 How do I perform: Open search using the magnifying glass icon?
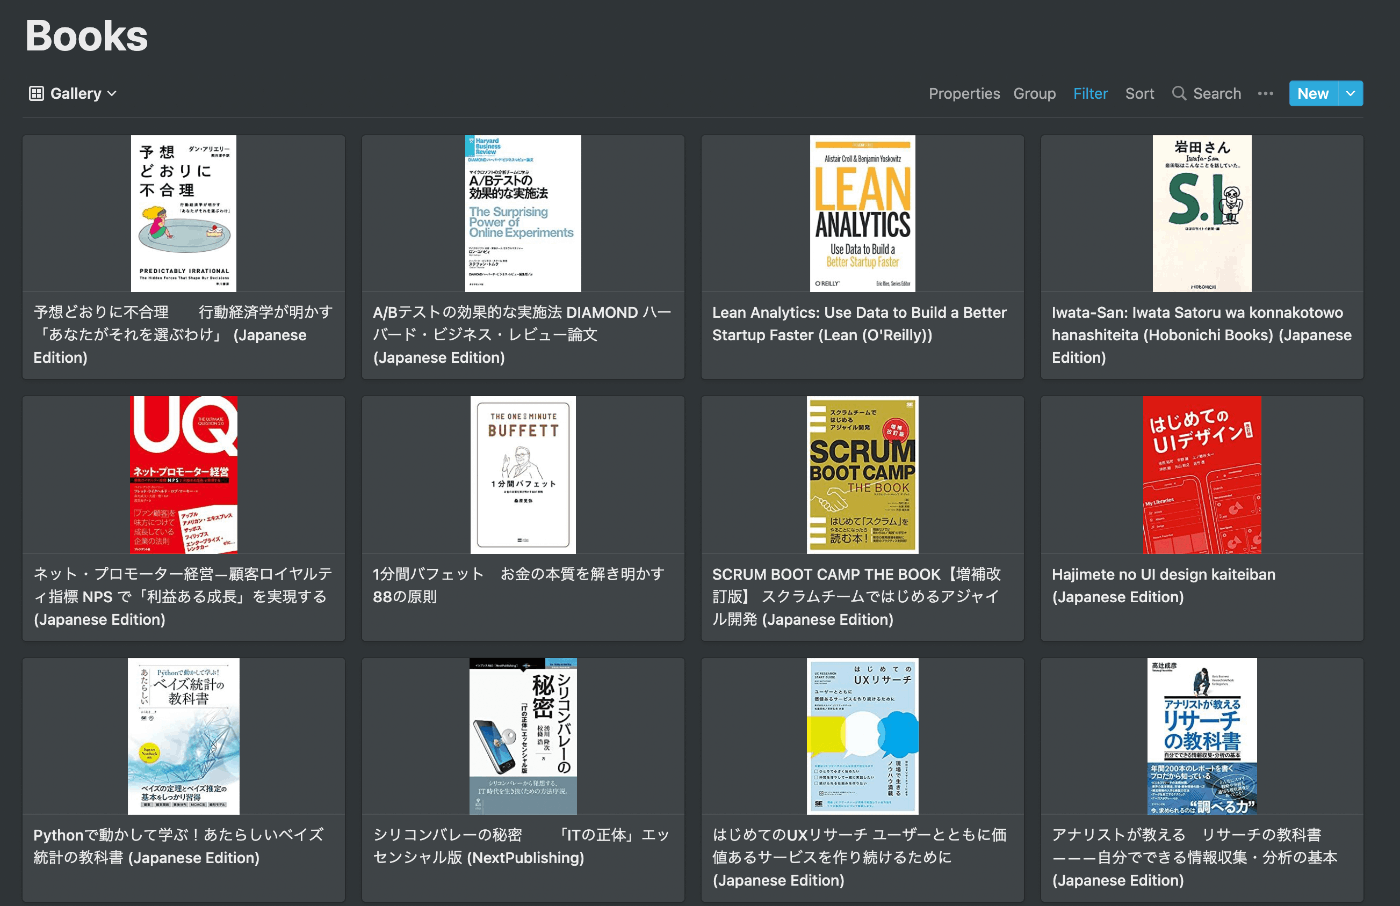click(1180, 93)
